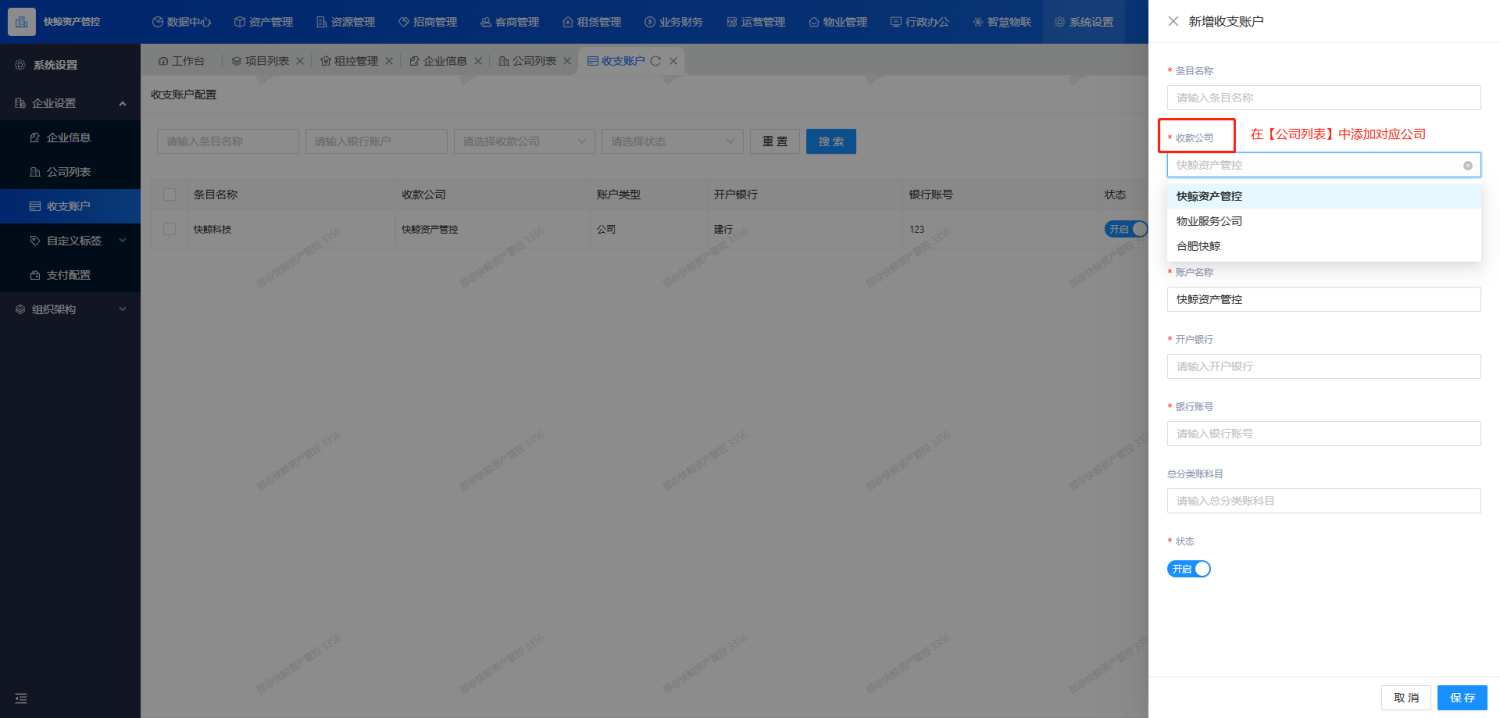This screenshot has height=718, width=1500.
Task: Collapse the sidebar with bottom menu icon
Action: coord(21,698)
